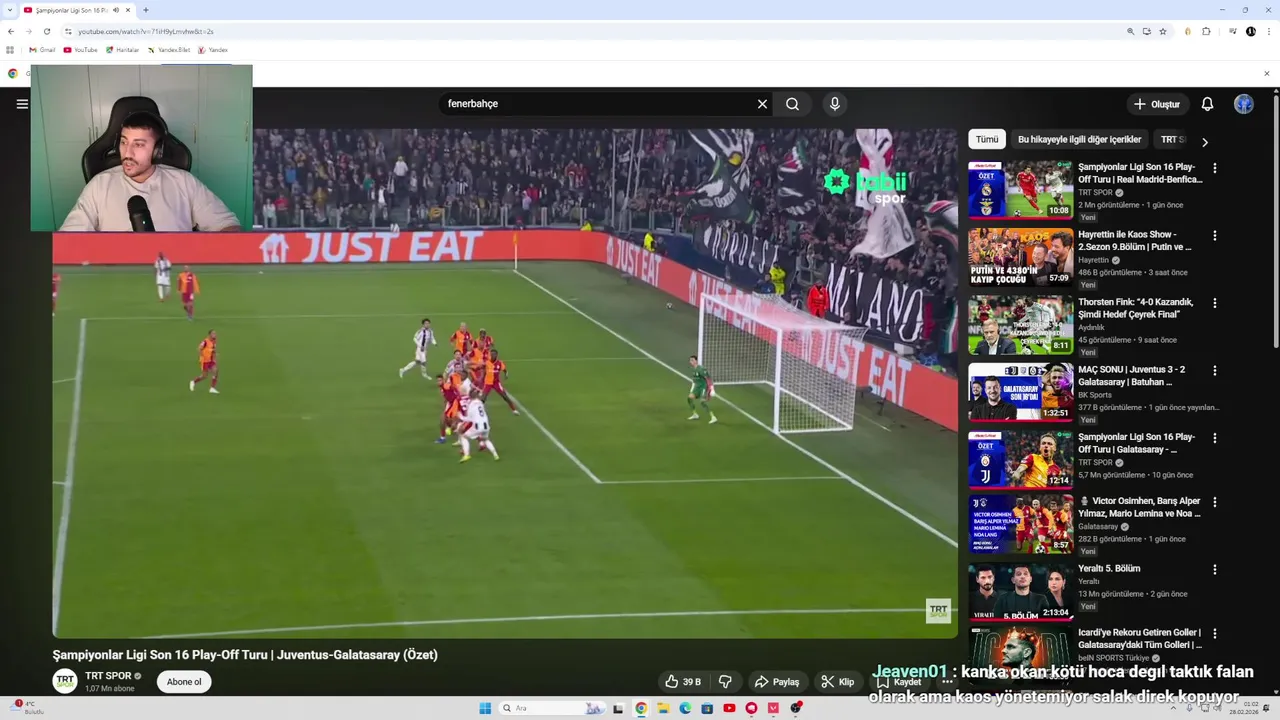This screenshot has height=720, width=1280.
Task: Click the Oluştur create button
Action: point(1157,104)
